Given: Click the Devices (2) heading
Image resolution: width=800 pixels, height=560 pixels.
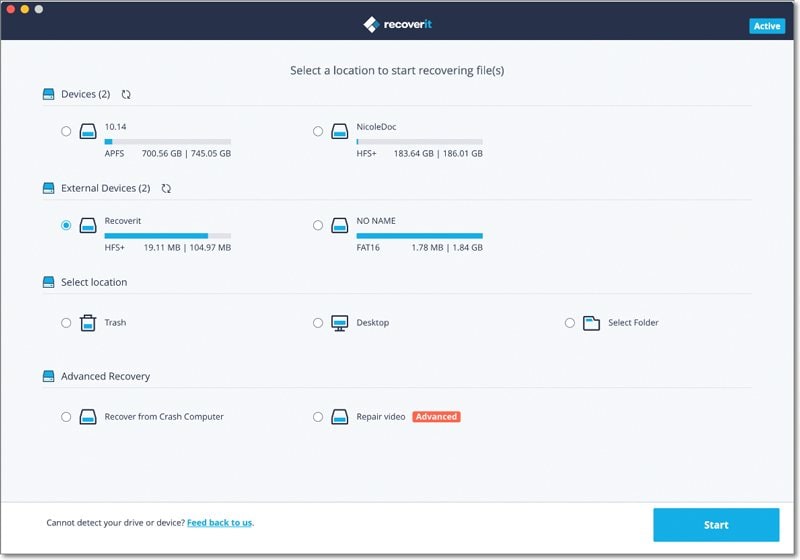Looking at the screenshot, I should tap(86, 94).
